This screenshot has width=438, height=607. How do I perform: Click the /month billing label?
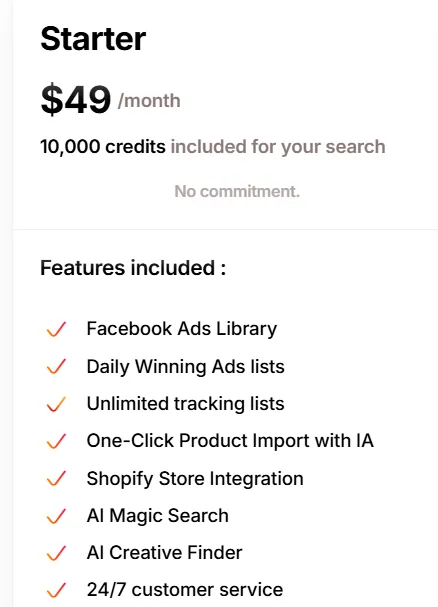click(x=149, y=101)
